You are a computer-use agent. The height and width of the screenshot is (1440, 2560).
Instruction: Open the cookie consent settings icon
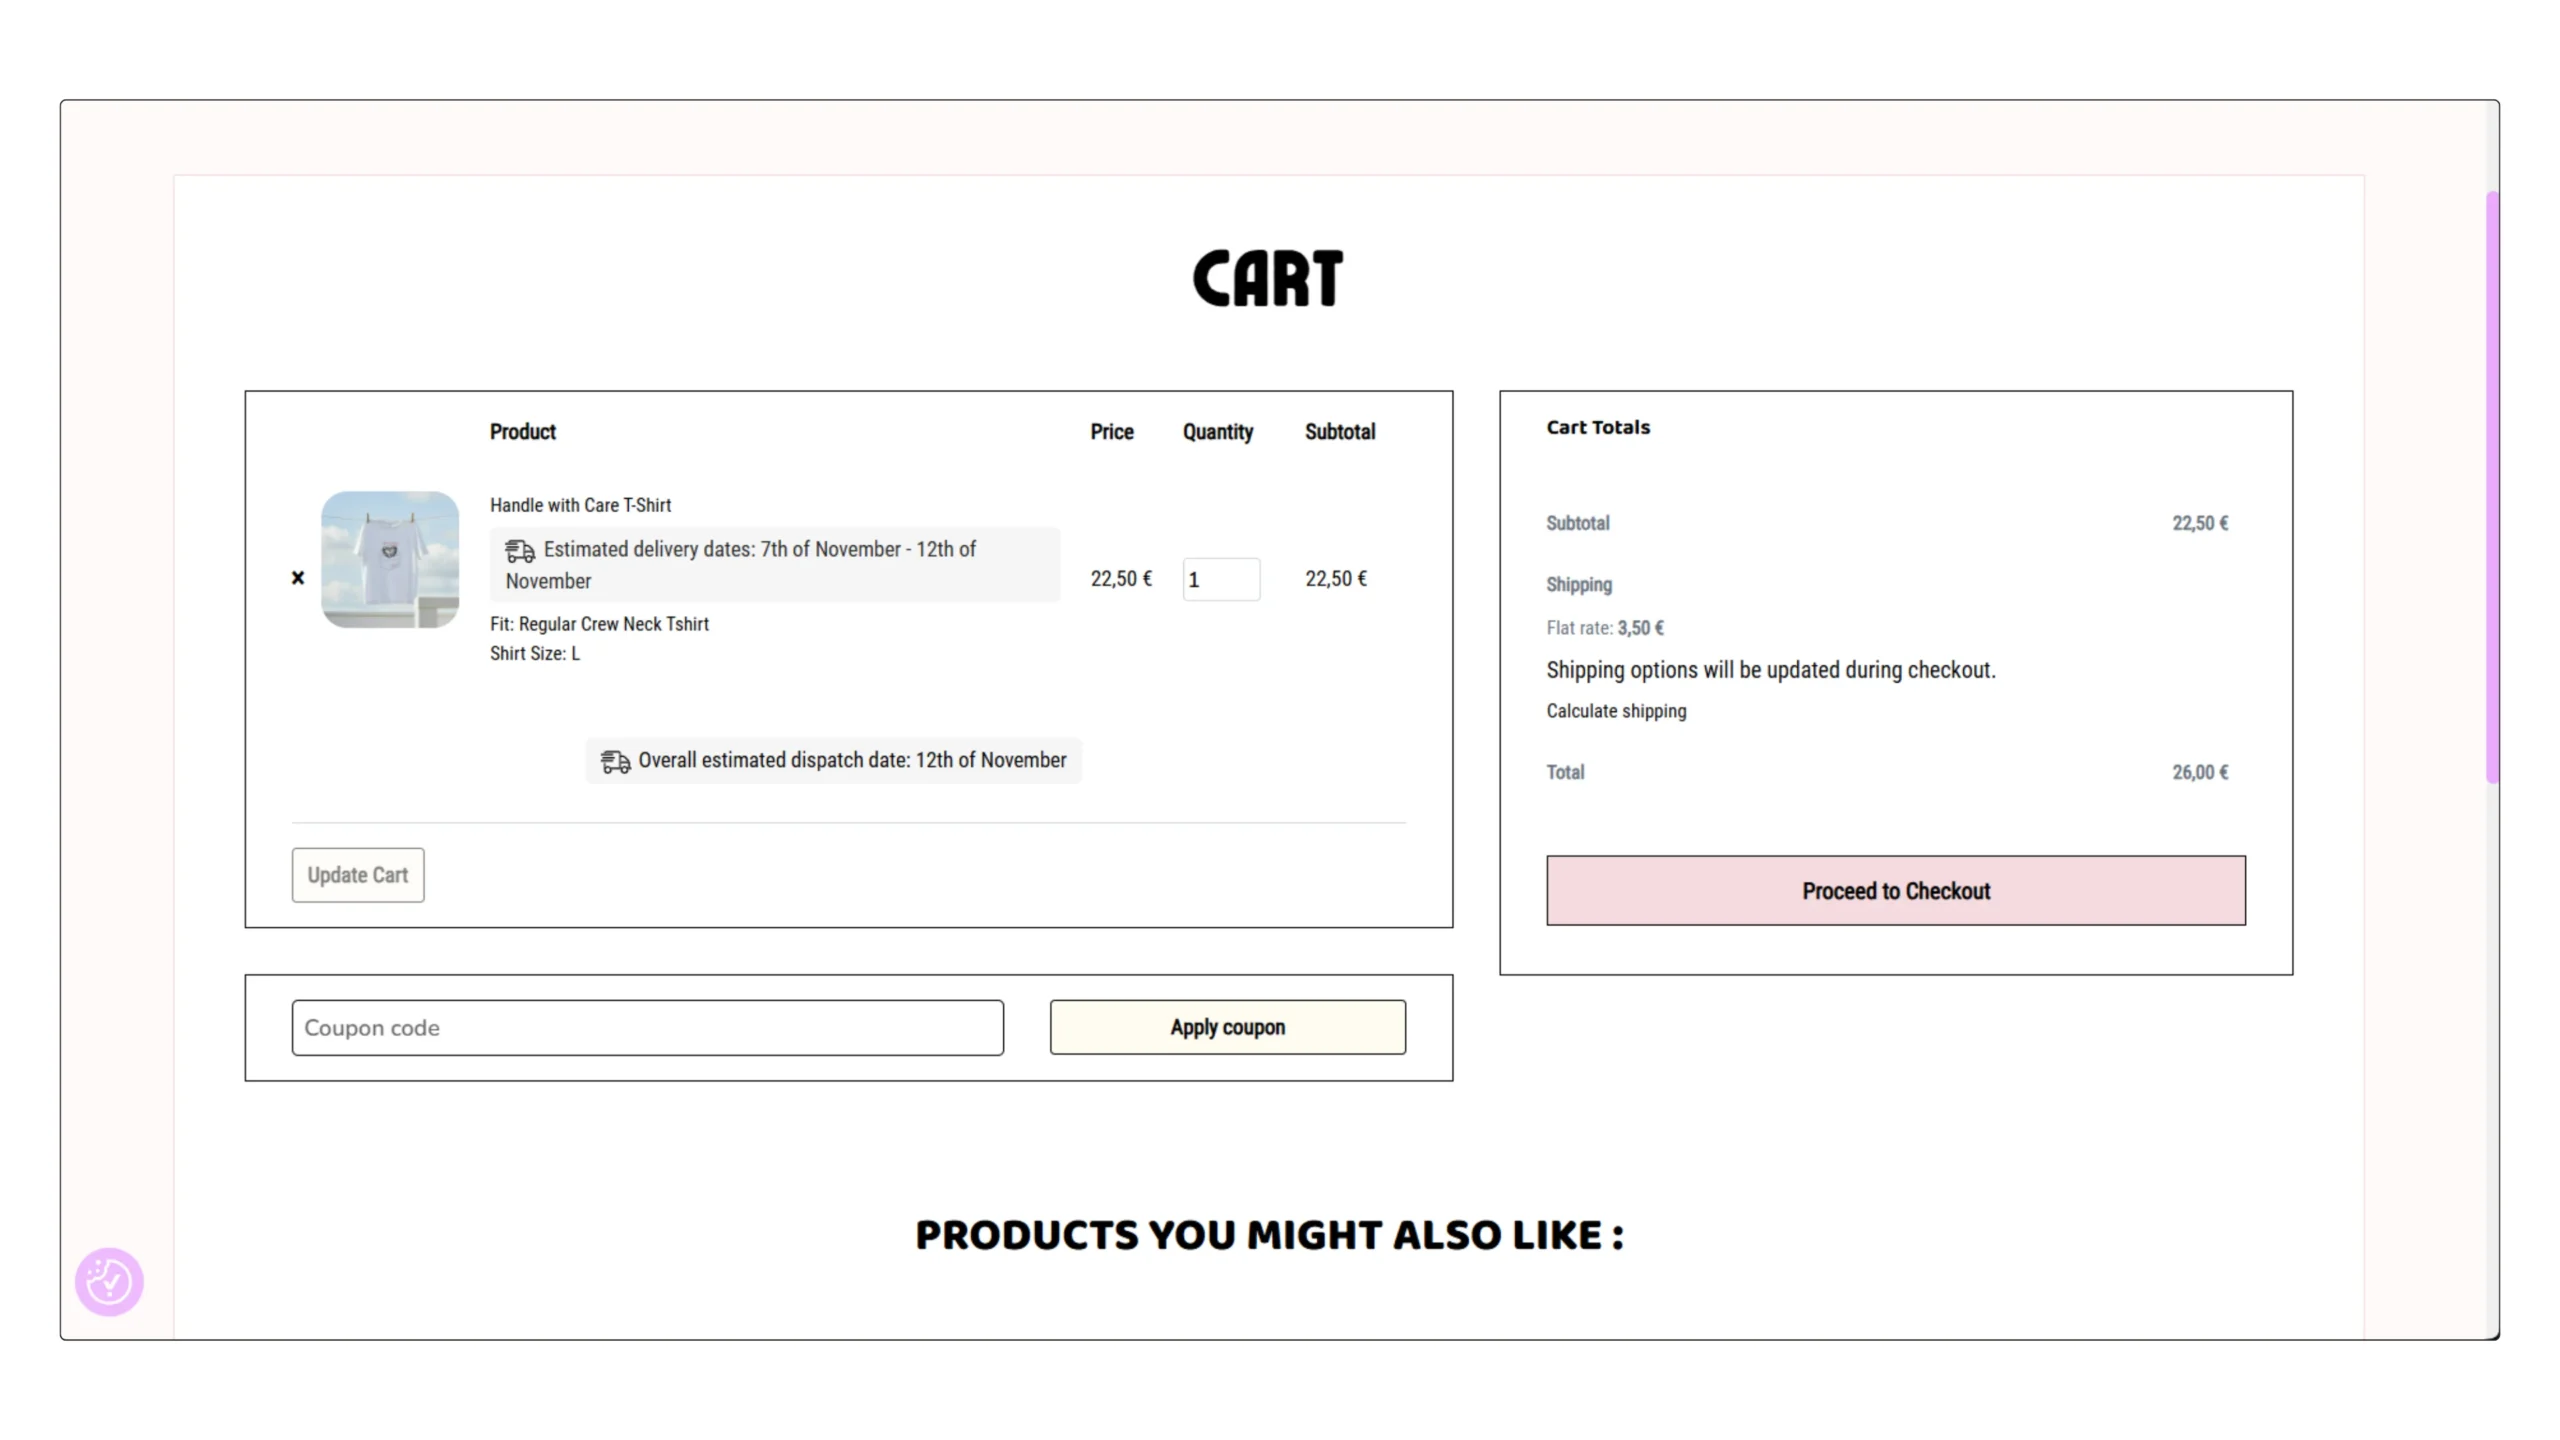pyautogui.click(x=109, y=1281)
